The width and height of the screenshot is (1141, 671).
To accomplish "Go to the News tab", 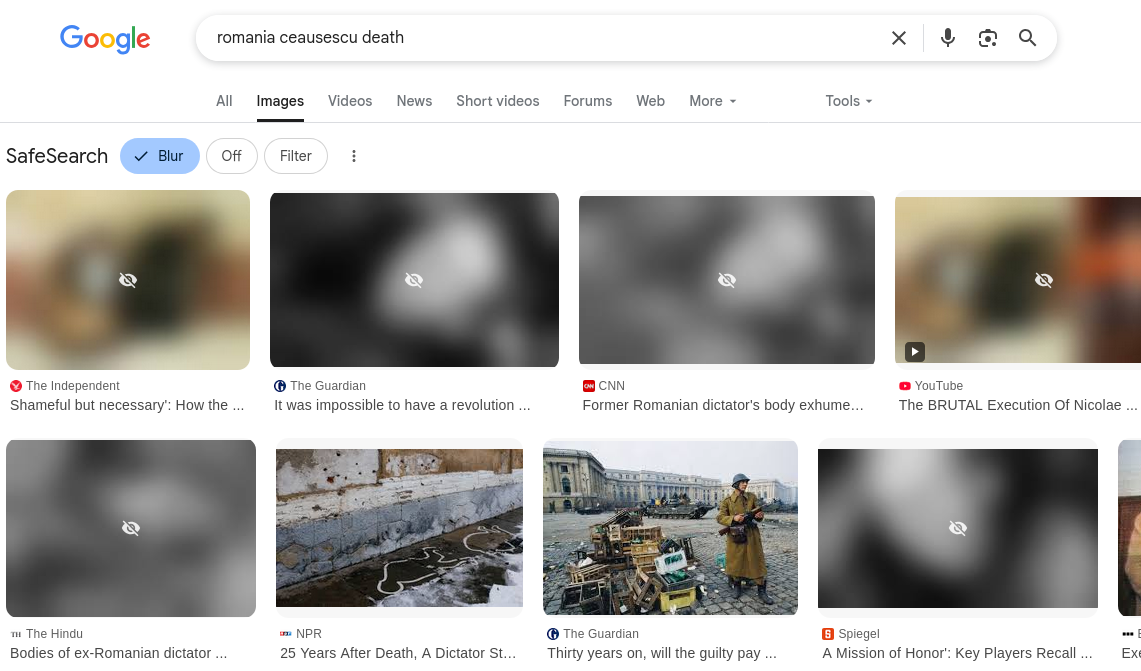I will pyautogui.click(x=414, y=101).
